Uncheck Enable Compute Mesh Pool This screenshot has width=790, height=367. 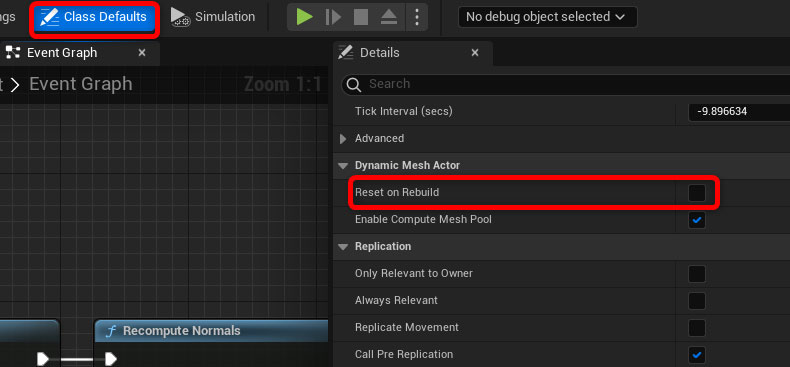click(697, 220)
